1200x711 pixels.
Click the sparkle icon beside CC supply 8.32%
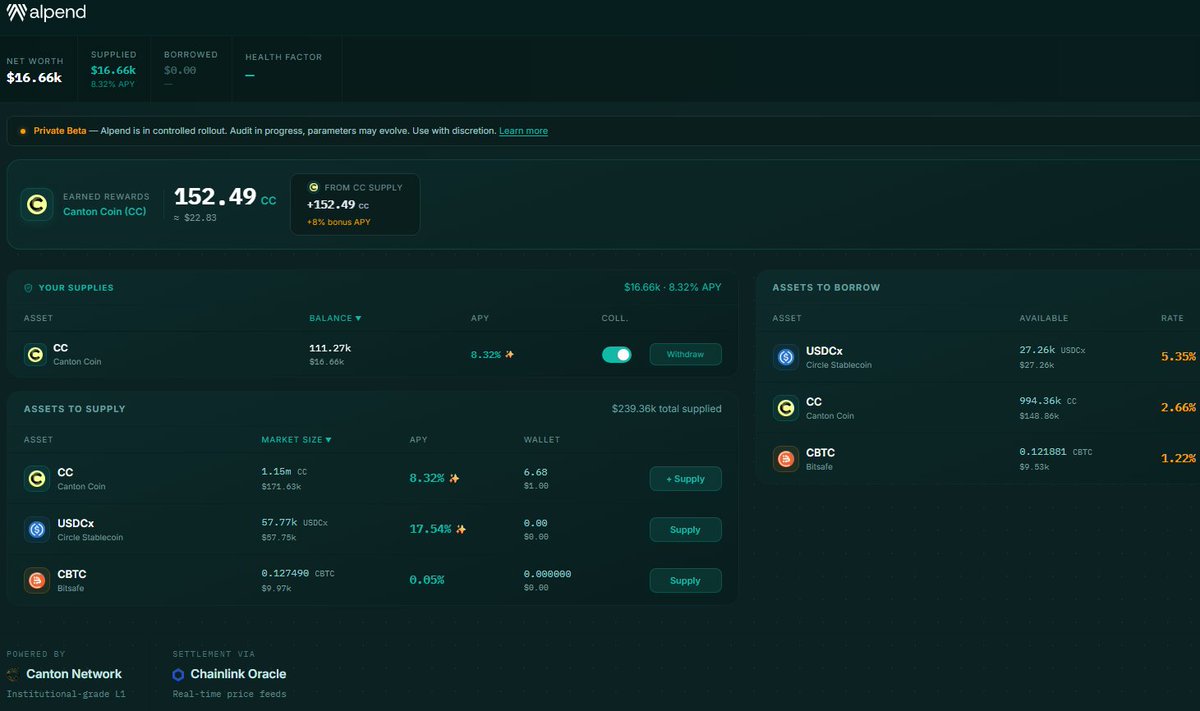[455, 479]
